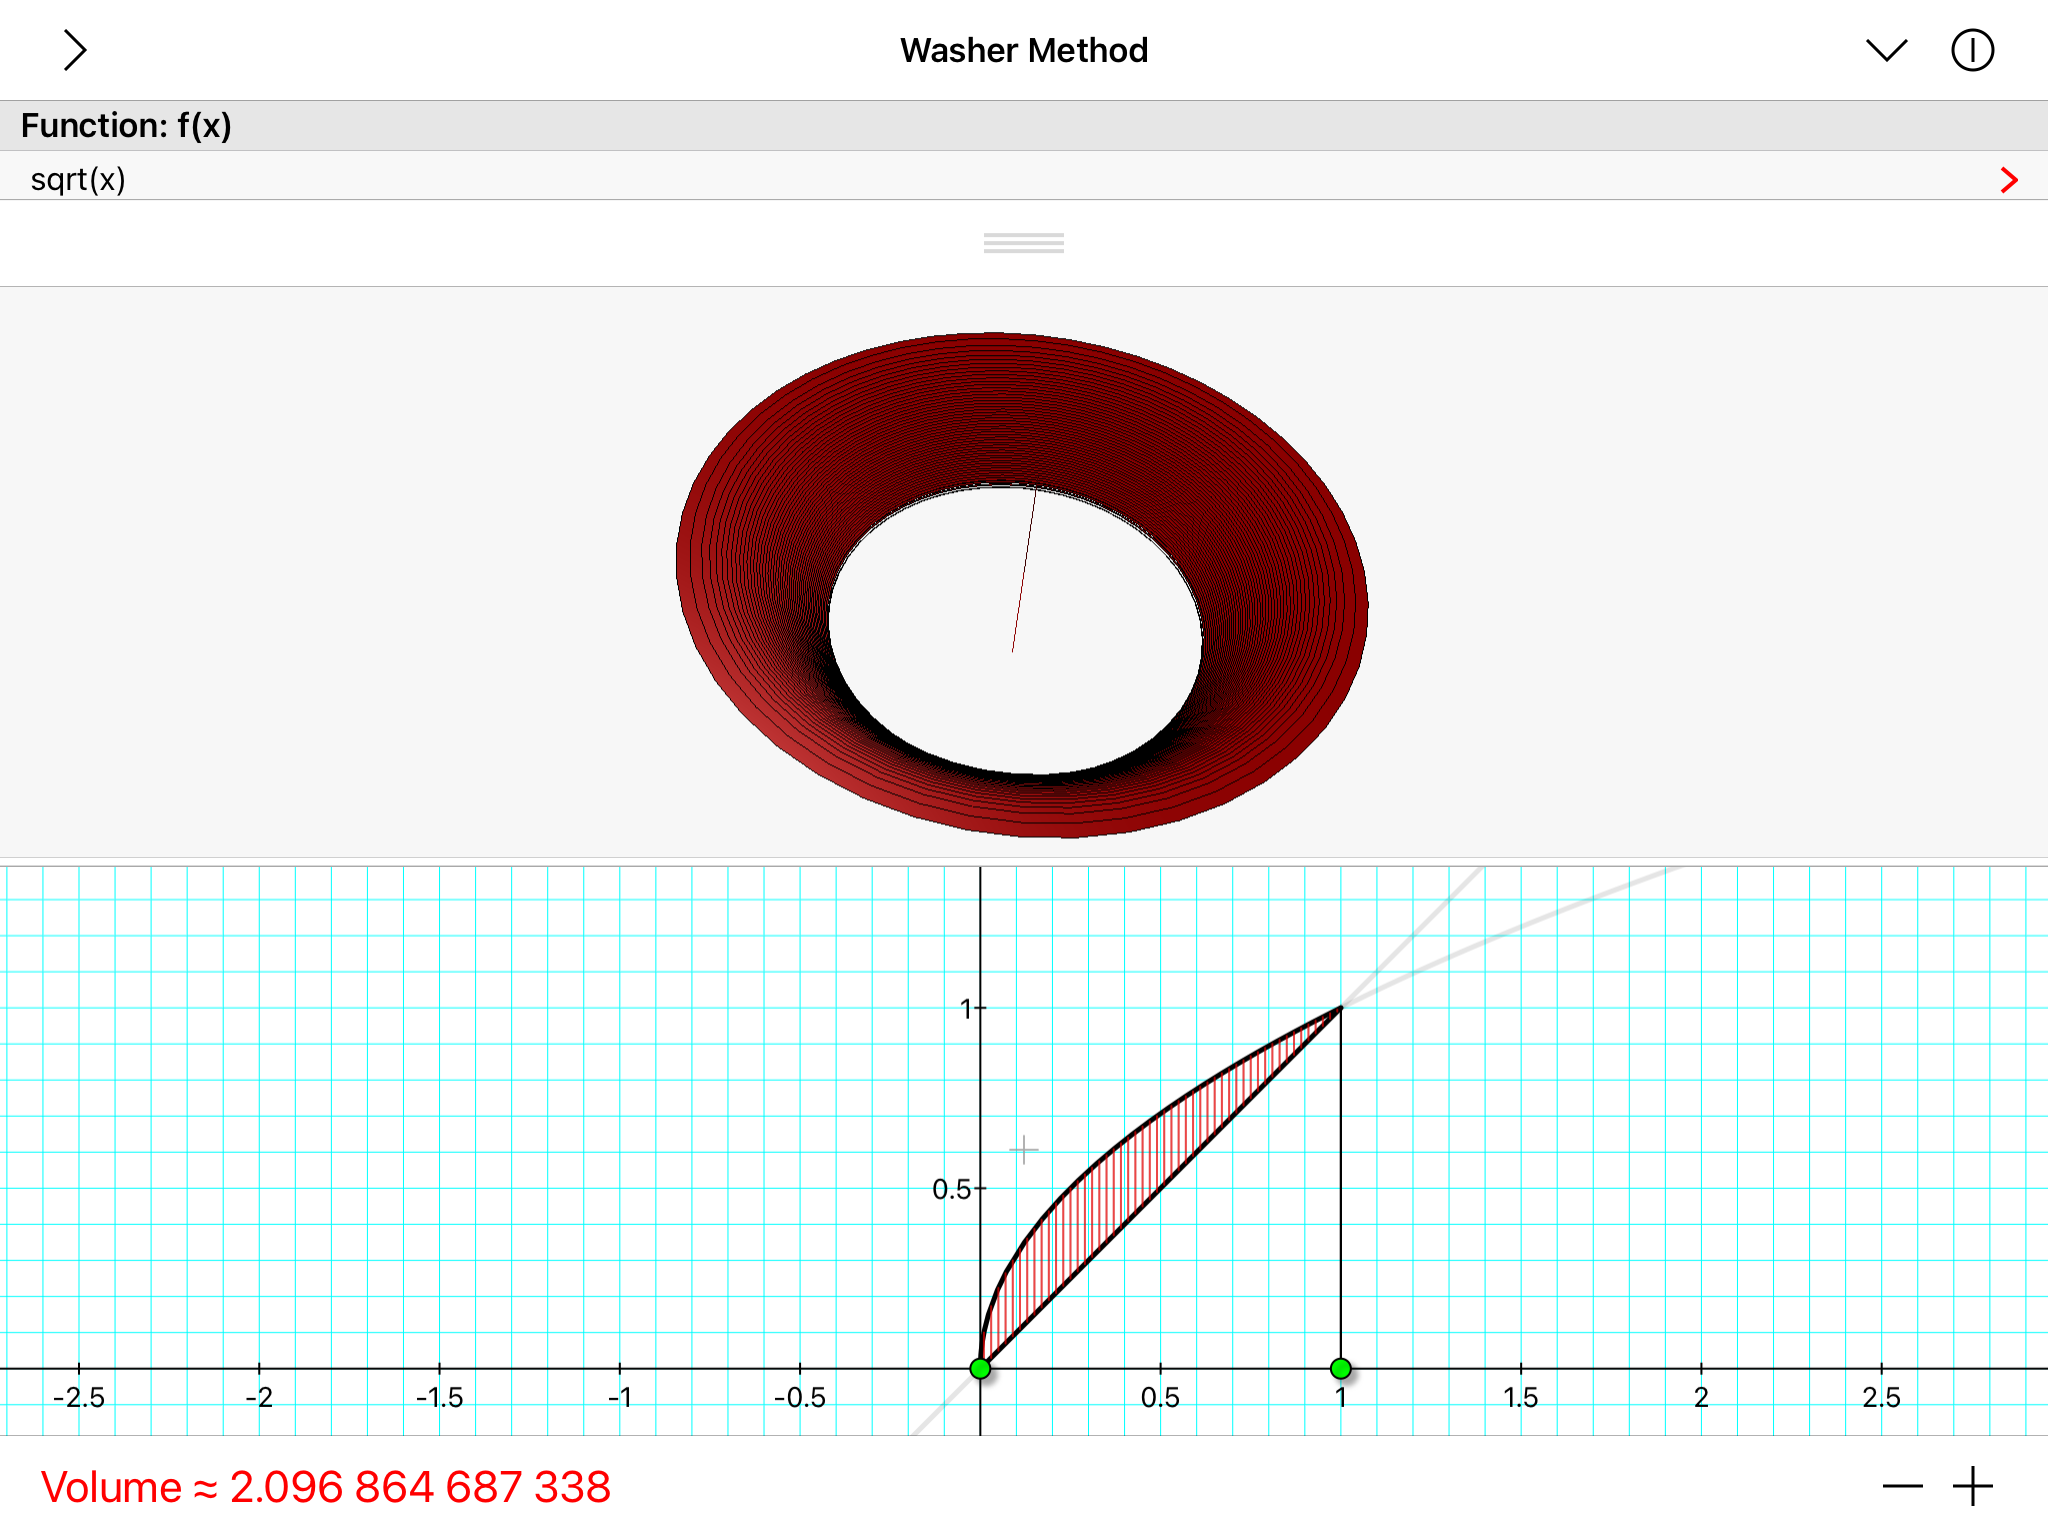Tap the Washer Method title
The width and height of the screenshot is (2048, 1536).
point(1023,50)
